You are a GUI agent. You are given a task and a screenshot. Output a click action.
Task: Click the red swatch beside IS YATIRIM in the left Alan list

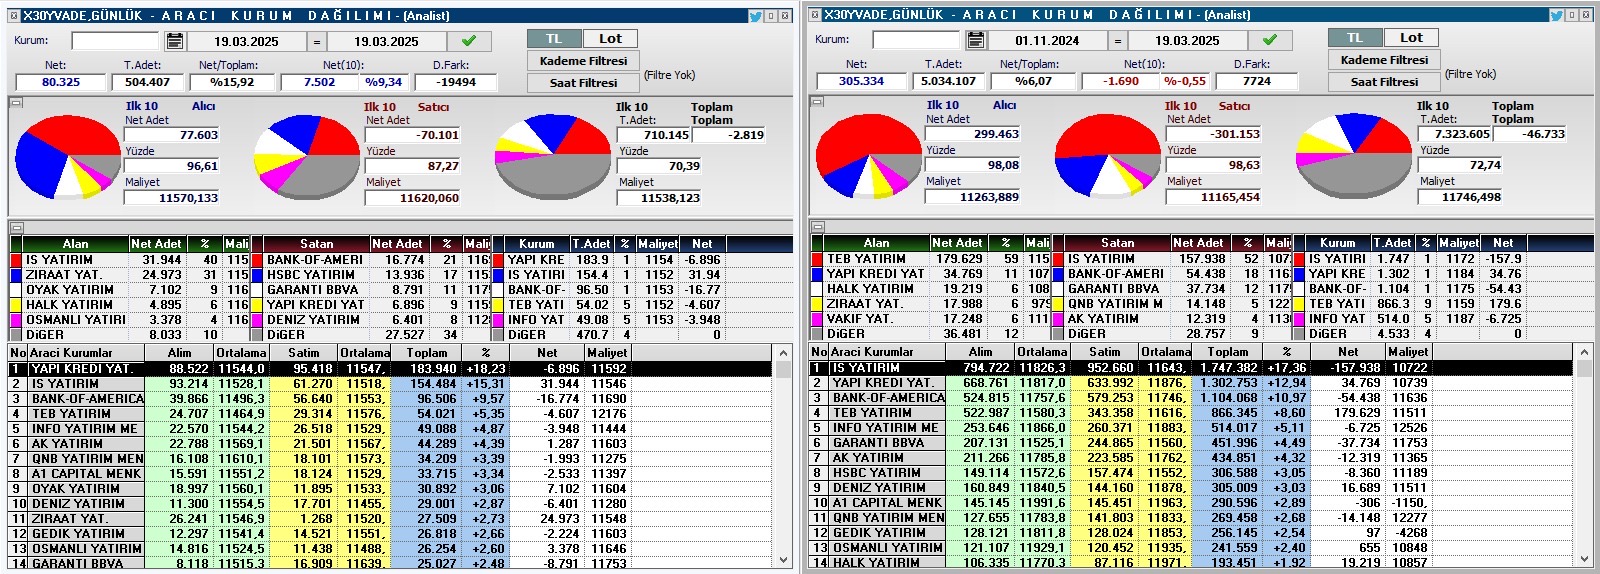(x=16, y=259)
